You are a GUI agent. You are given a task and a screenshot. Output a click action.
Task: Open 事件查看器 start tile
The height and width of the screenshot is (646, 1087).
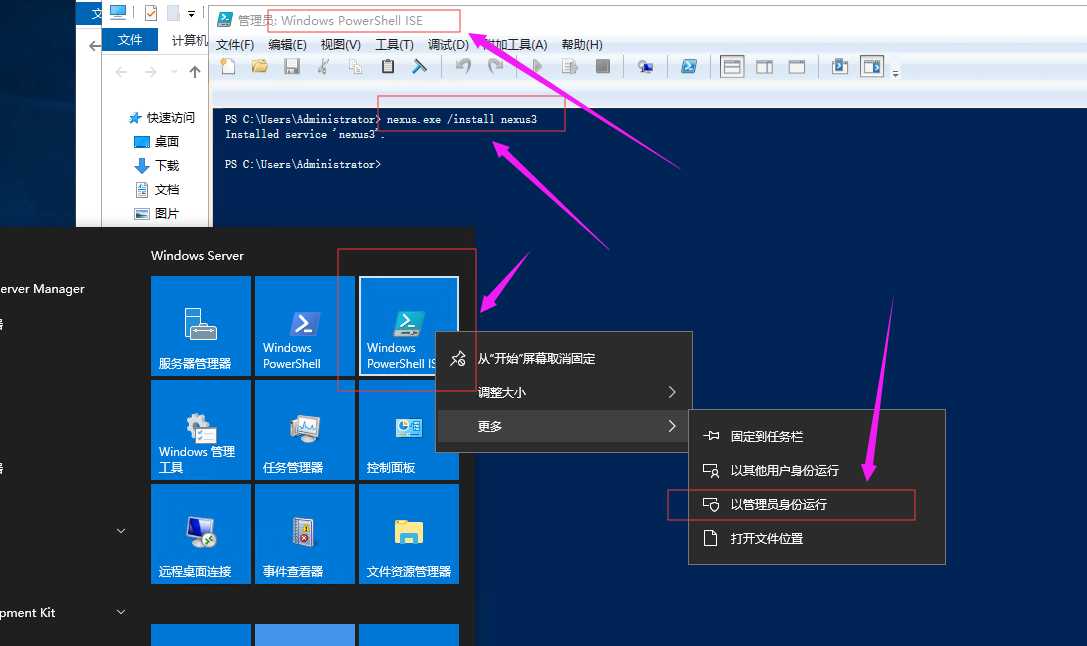coord(305,534)
